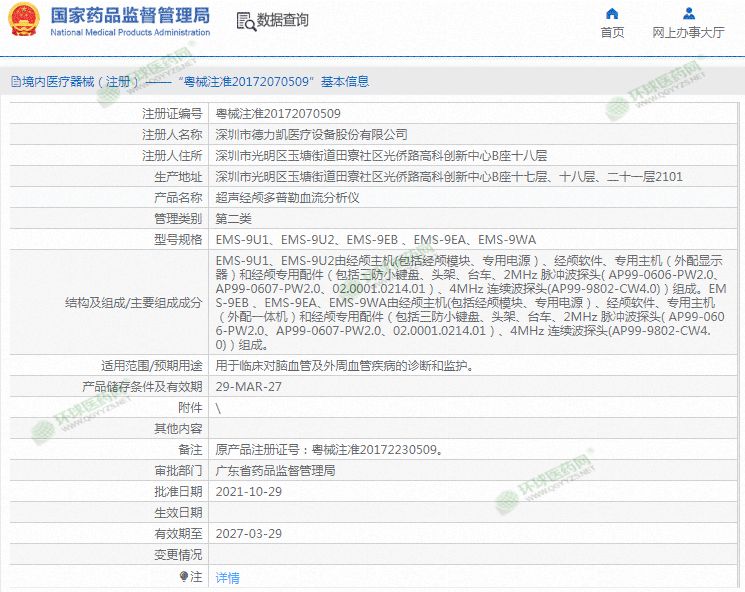745x592 pixels.
Task: Click the lightbulb icon beside 注
Action: click(x=183, y=577)
